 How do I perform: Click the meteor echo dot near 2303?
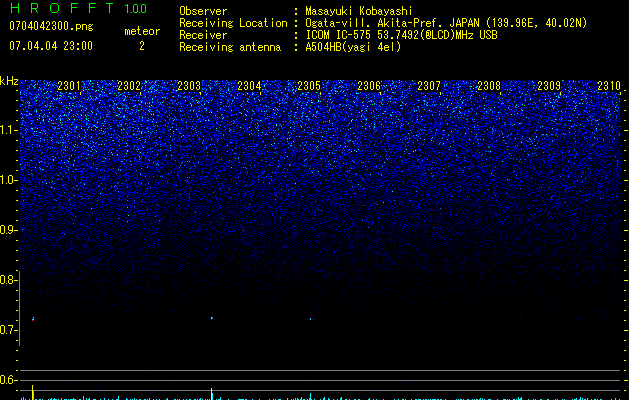pyautogui.click(x=212, y=318)
